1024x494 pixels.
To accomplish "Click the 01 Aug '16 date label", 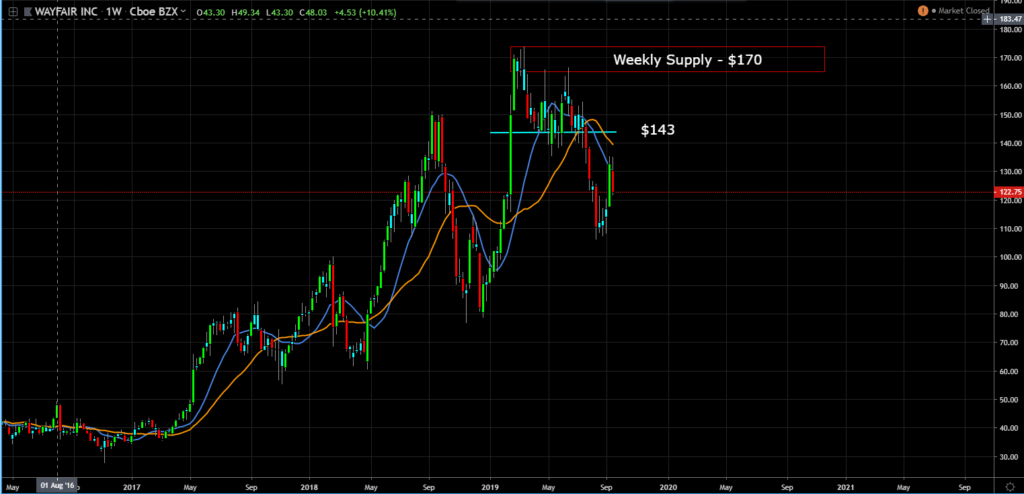I will click(x=57, y=487).
